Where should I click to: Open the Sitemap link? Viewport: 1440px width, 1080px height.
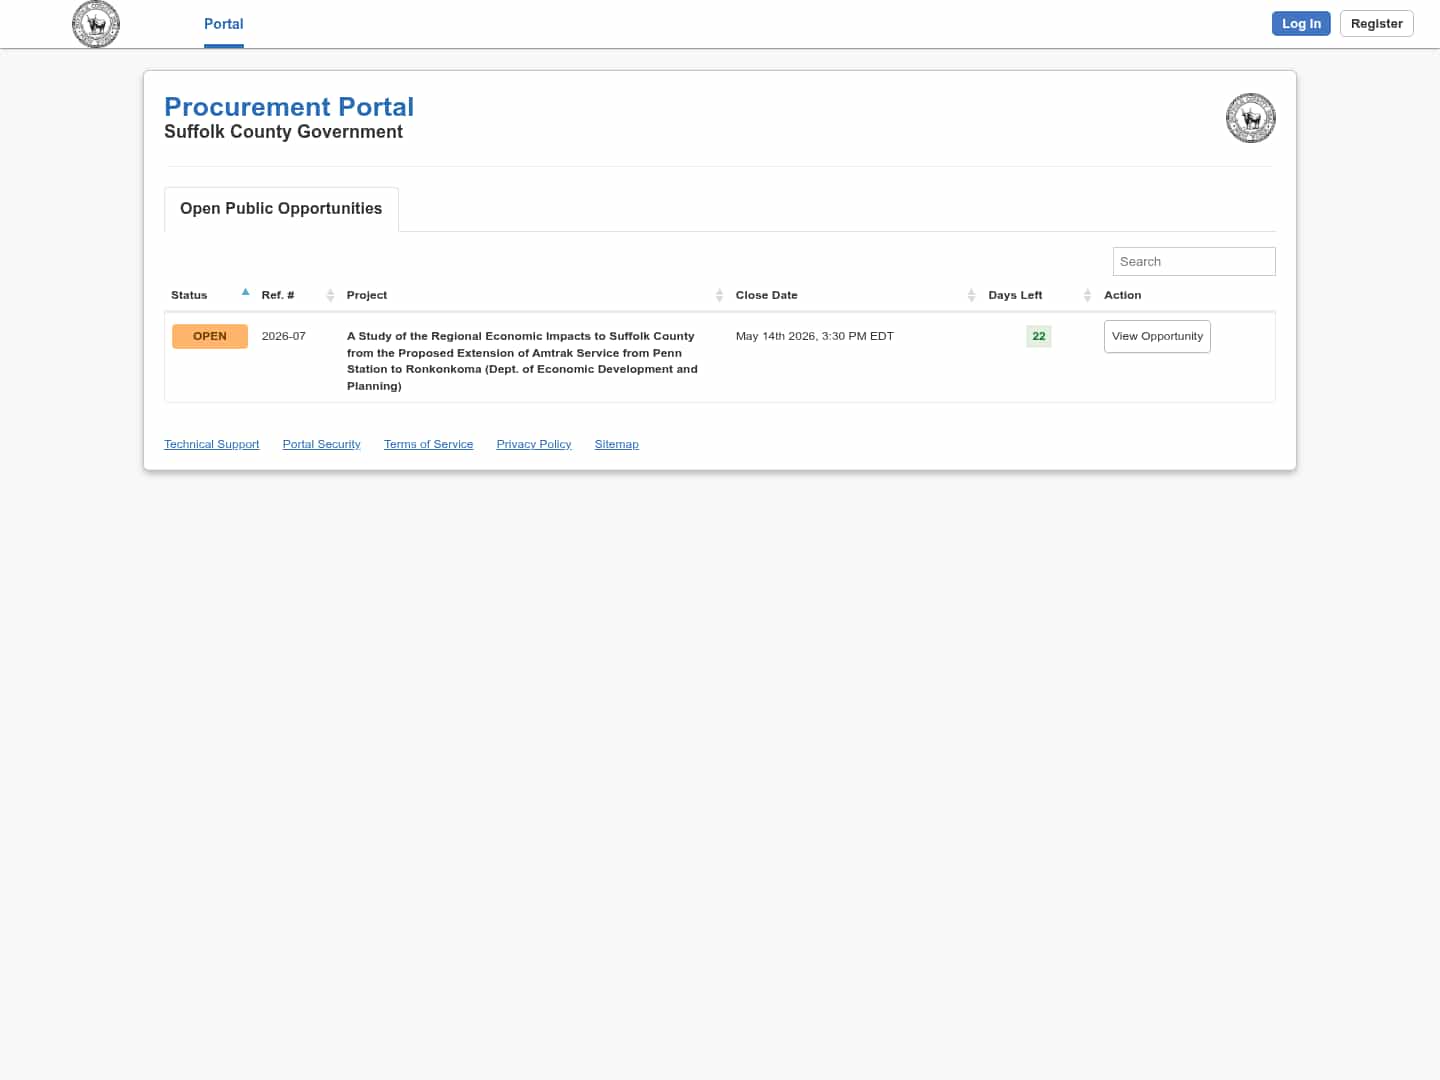point(616,444)
